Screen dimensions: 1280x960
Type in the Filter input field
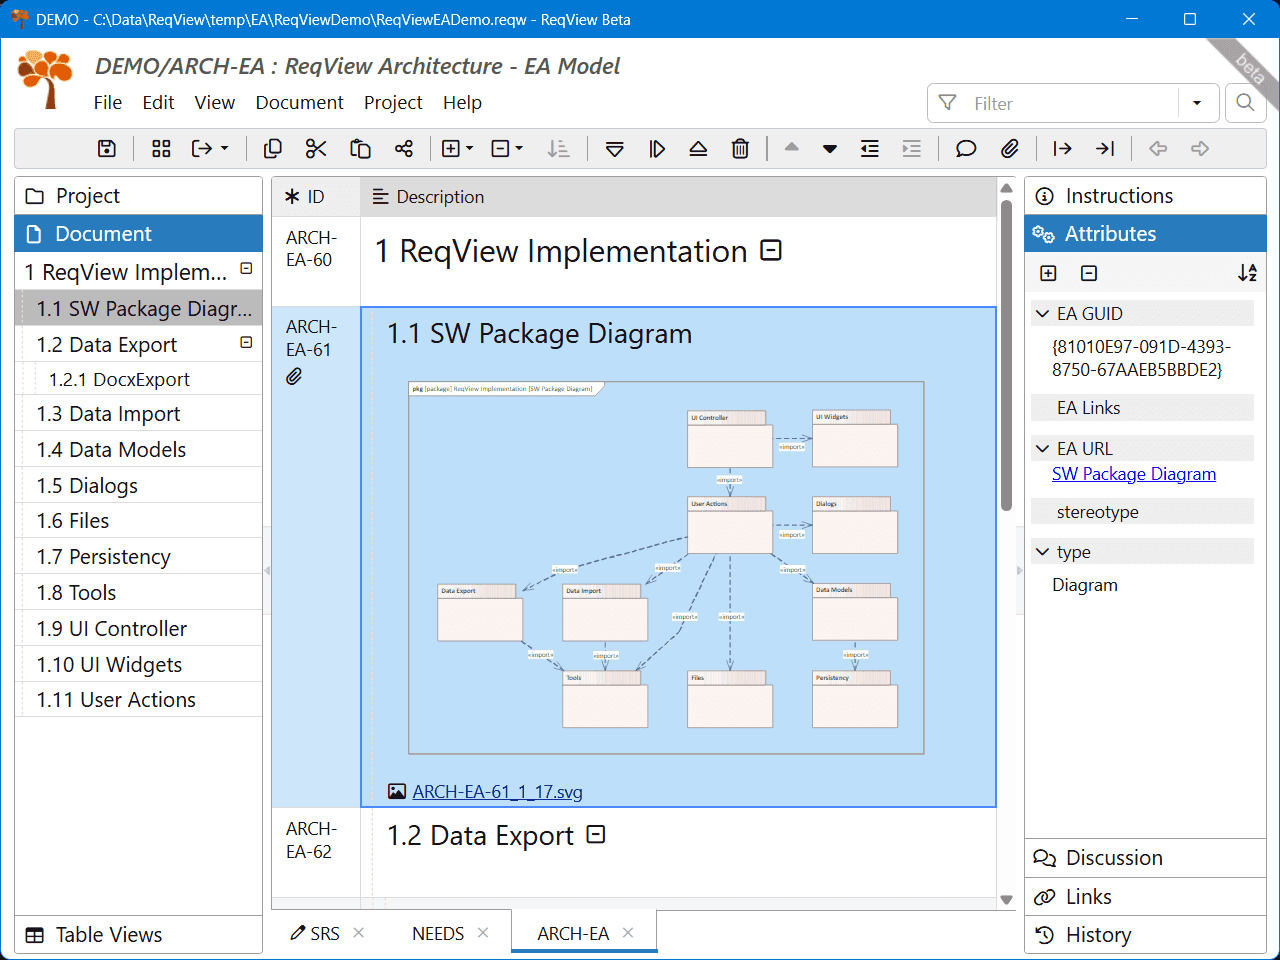pos(1060,102)
